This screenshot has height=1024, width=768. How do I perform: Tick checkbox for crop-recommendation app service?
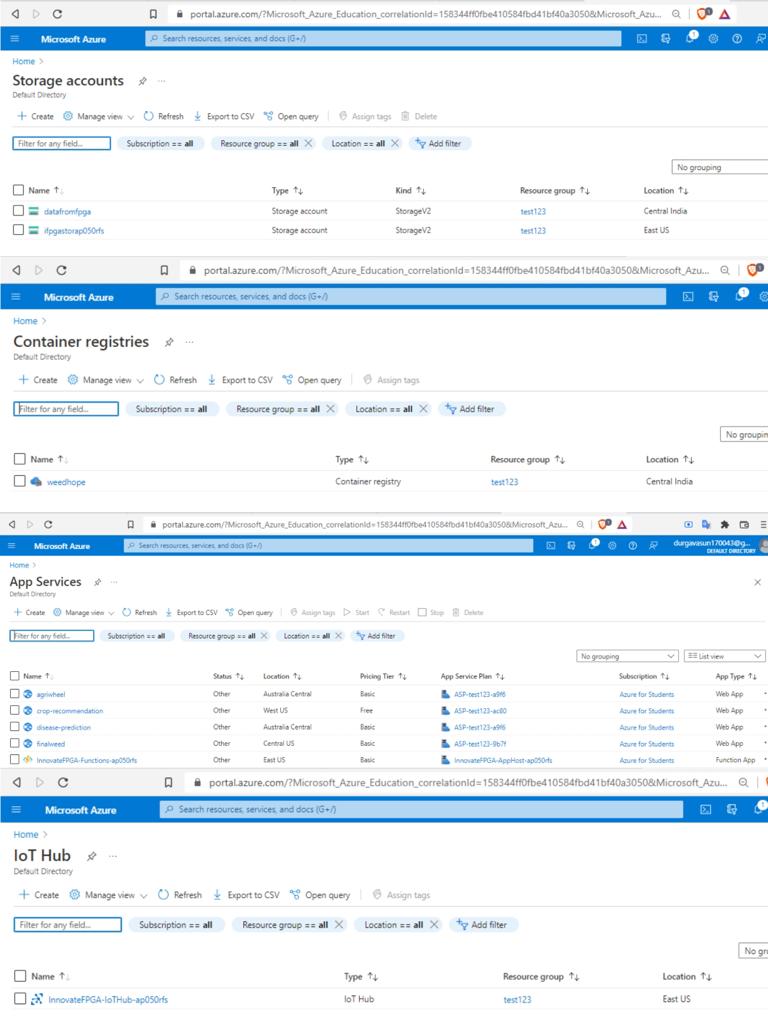click(x=14, y=710)
